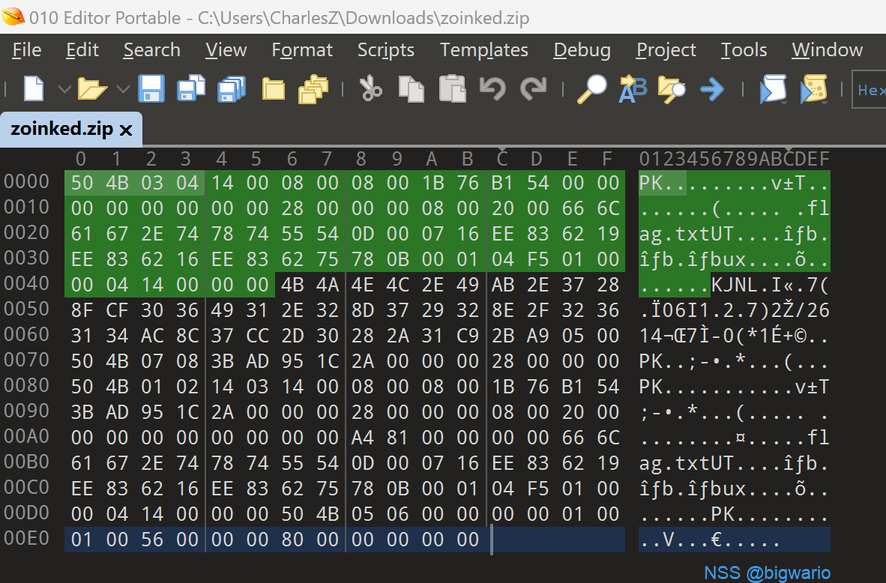Click the Open file folder icon
The height and width of the screenshot is (583, 886).
[92, 89]
